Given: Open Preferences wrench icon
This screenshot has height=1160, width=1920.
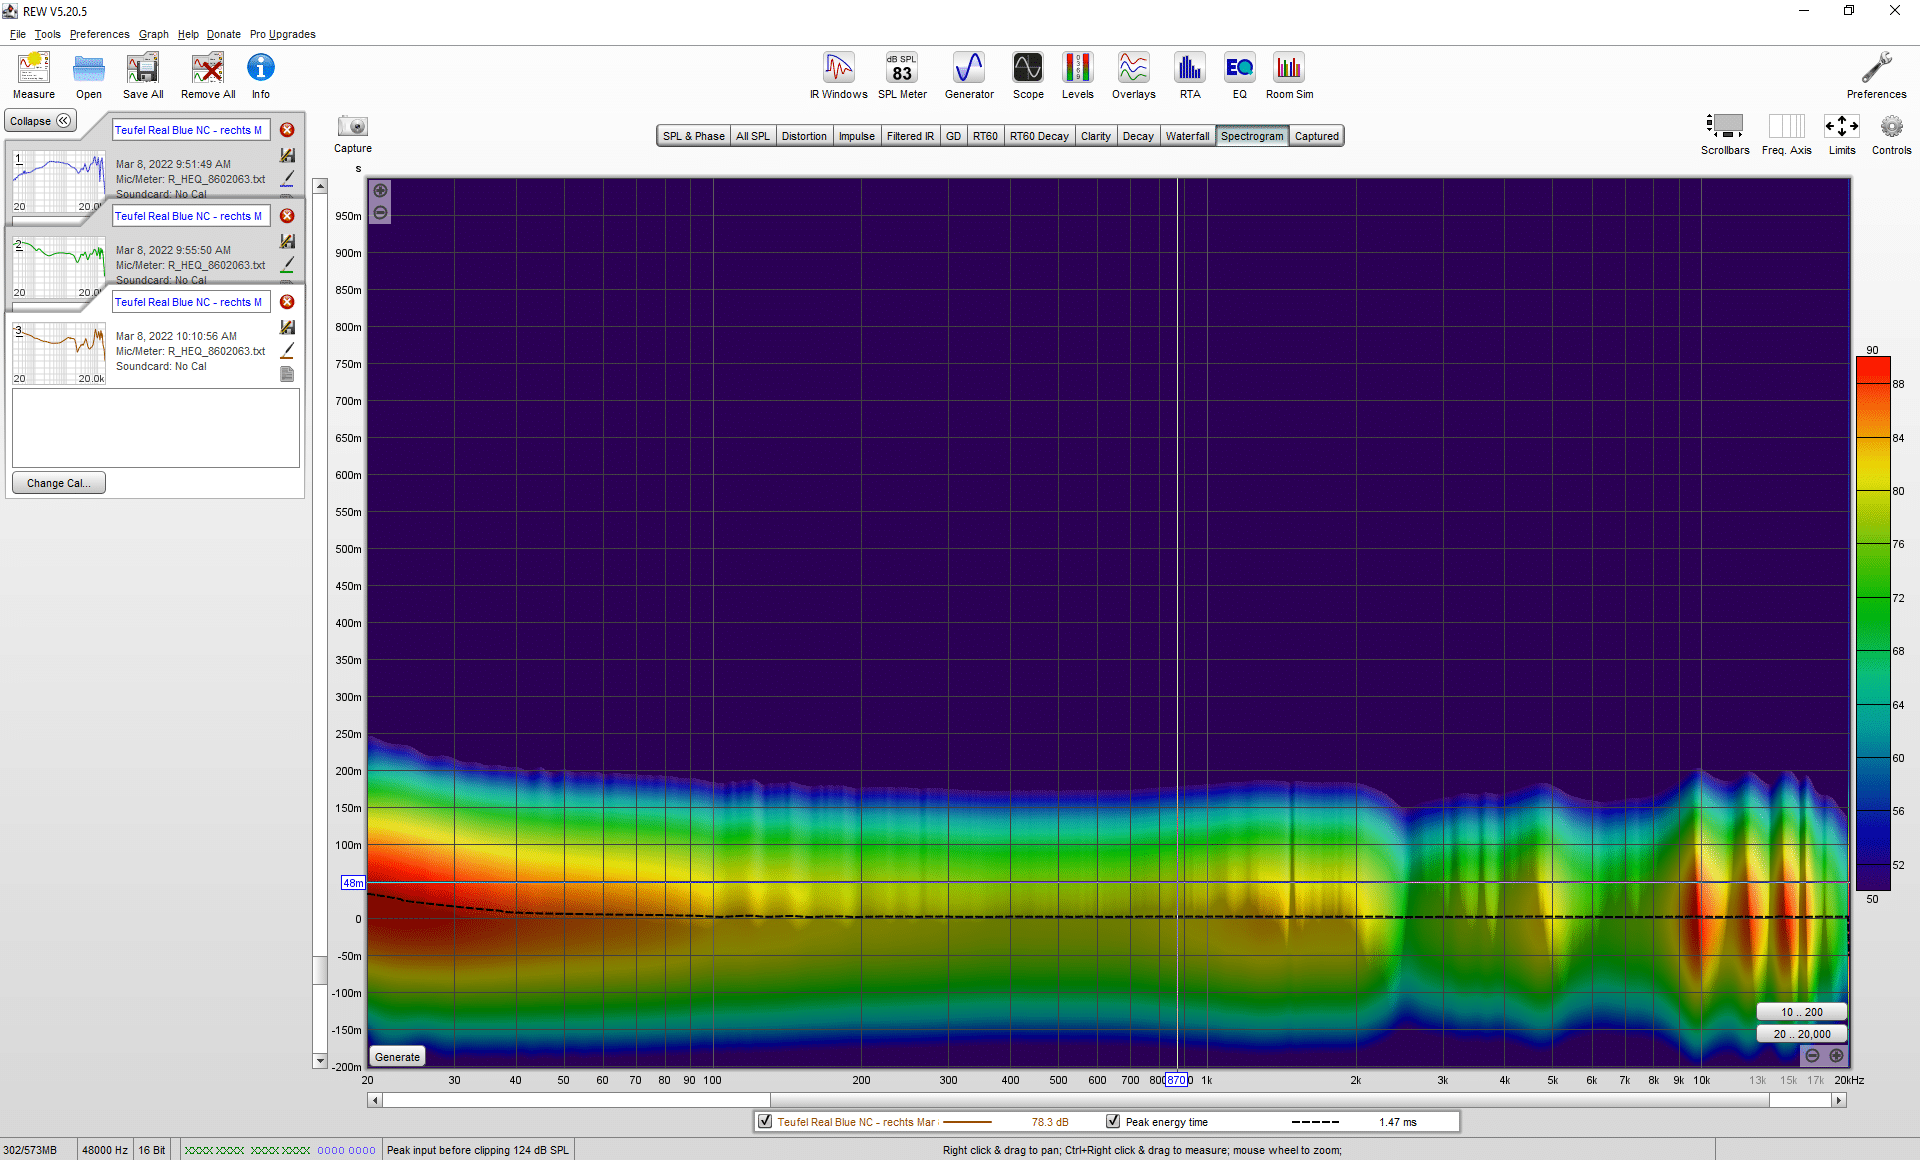Looking at the screenshot, I should click(1876, 76).
